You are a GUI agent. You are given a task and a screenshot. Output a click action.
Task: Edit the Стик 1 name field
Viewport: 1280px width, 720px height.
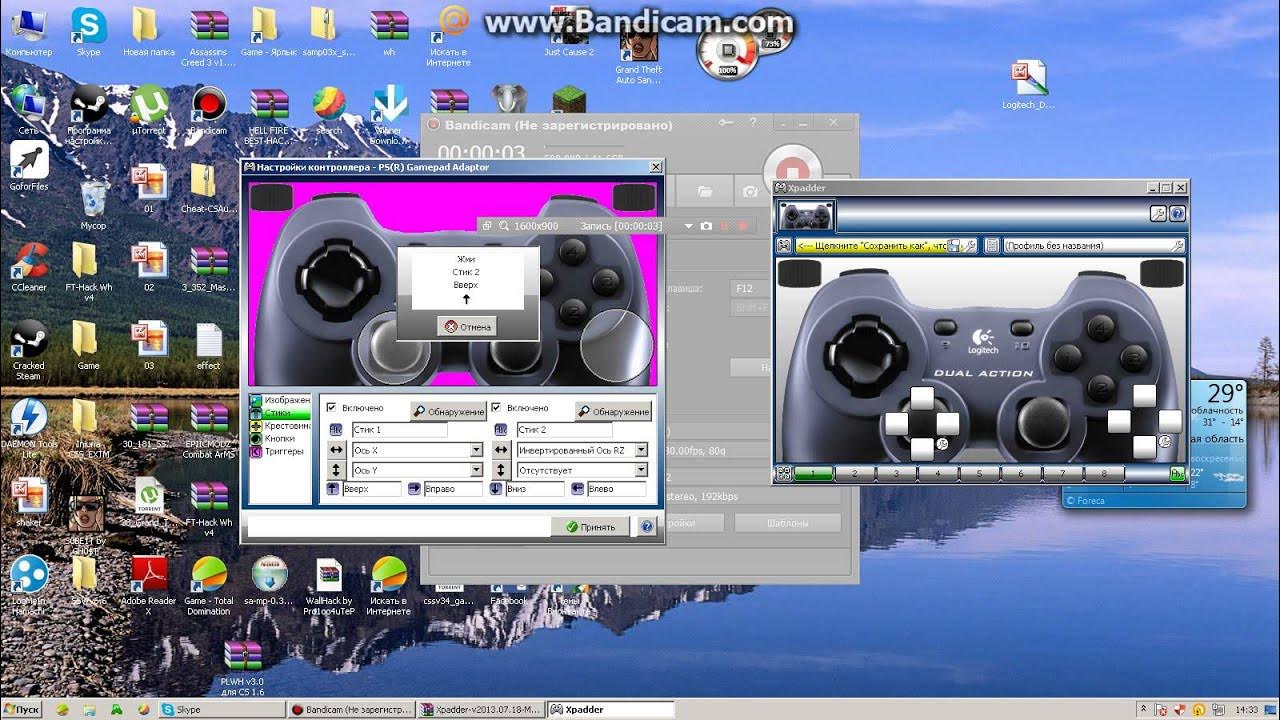click(x=399, y=430)
